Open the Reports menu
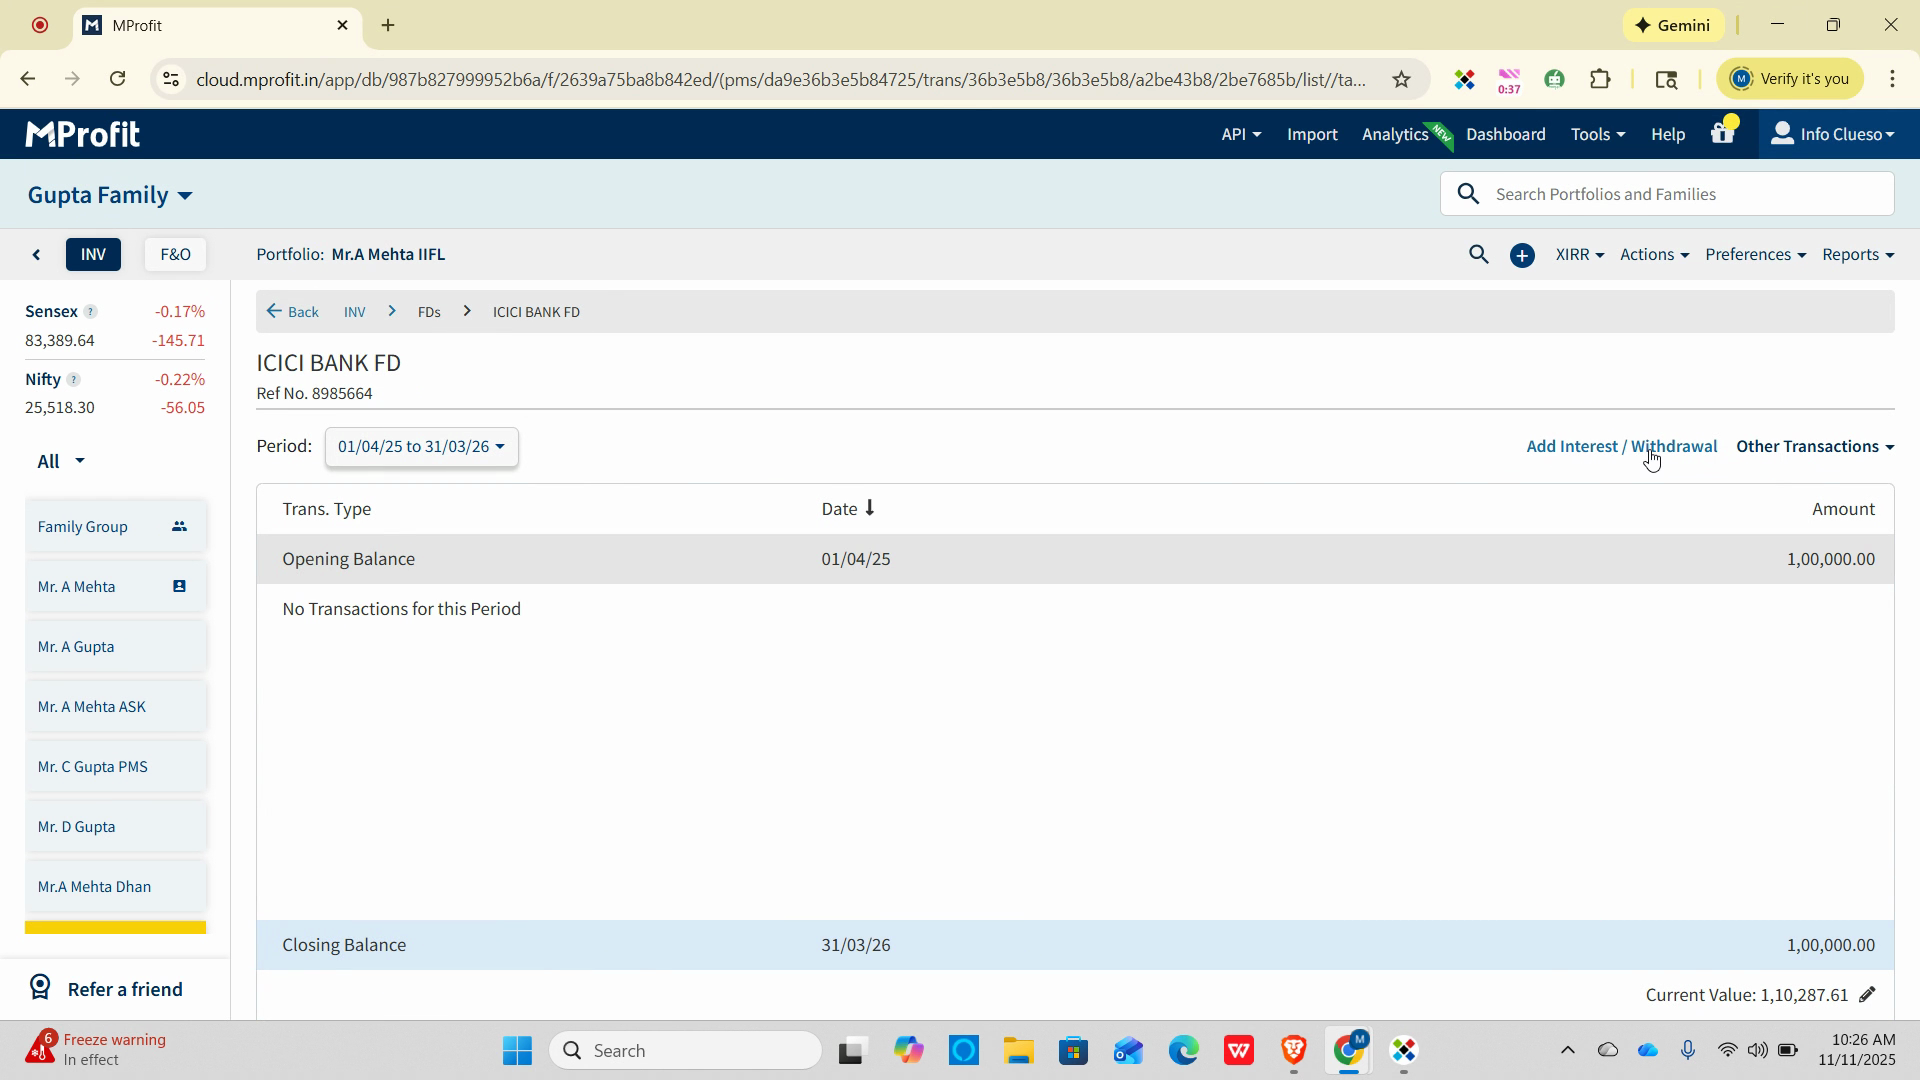Viewport: 1920px width, 1080px height. [1857, 255]
